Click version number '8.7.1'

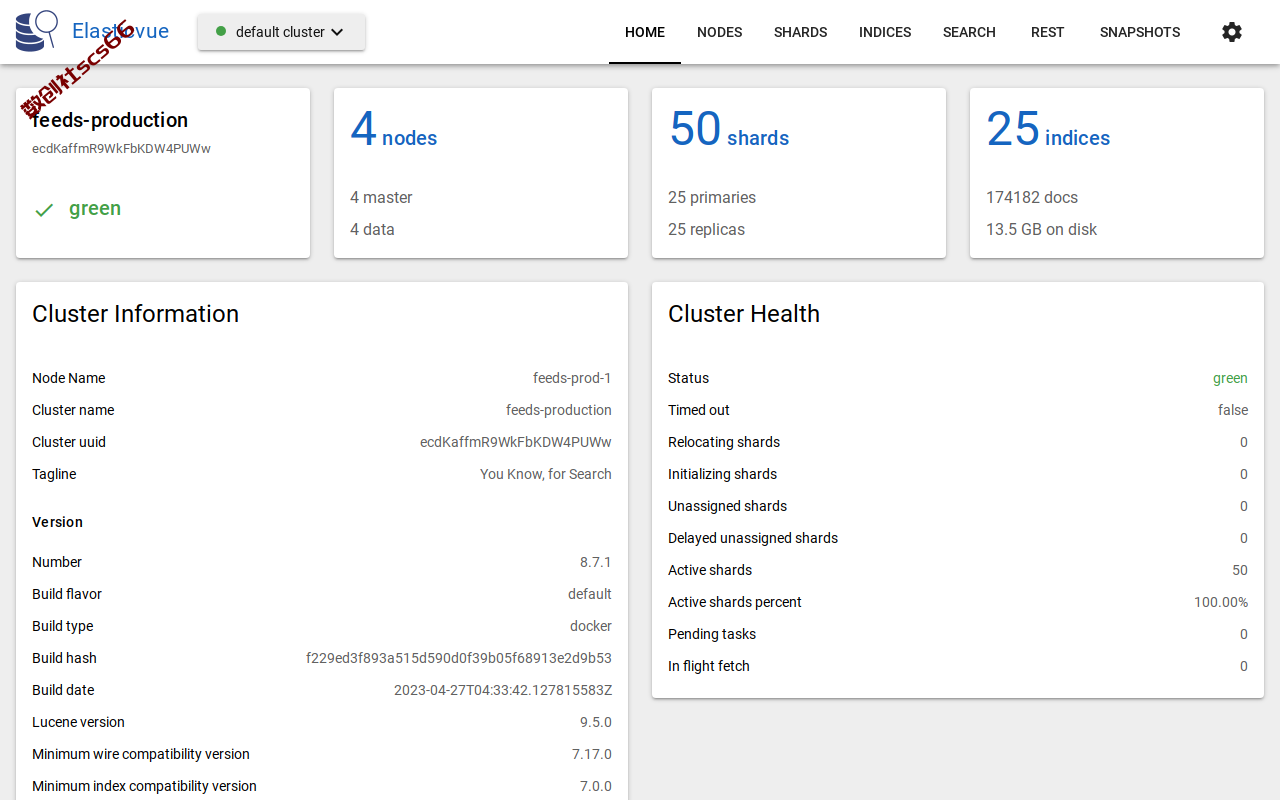pos(596,562)
